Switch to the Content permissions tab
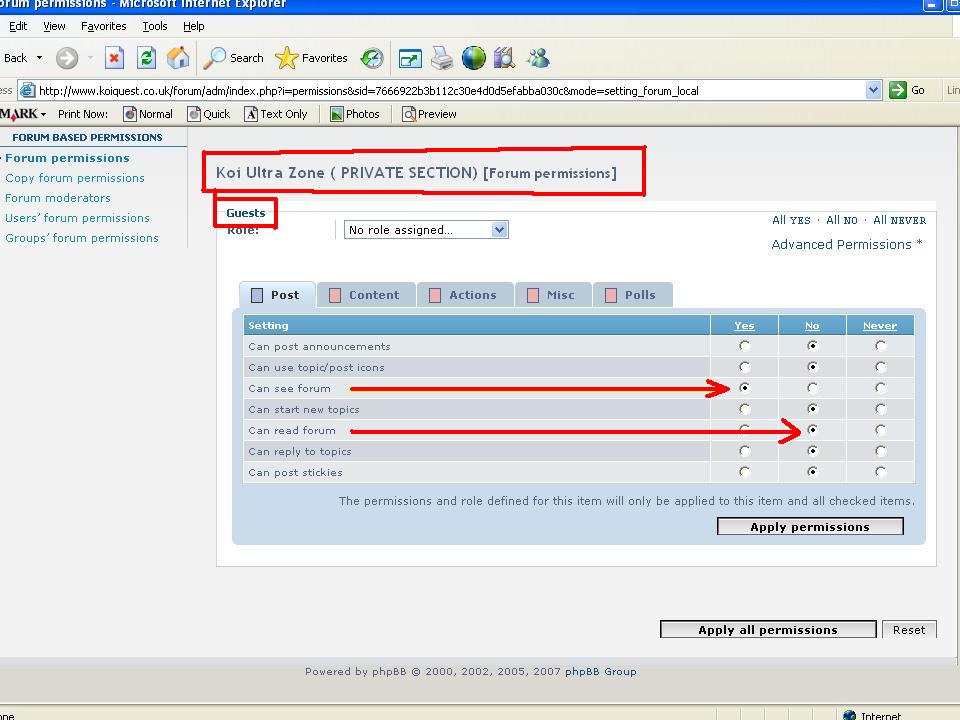This screenshot has height=720, width=960. click(364, 295)
